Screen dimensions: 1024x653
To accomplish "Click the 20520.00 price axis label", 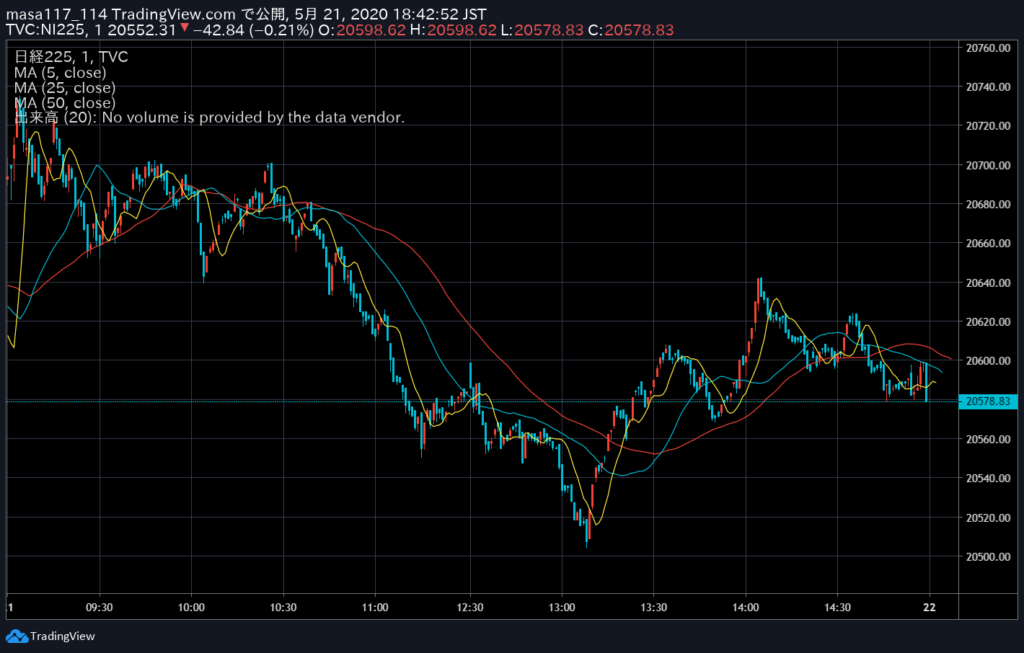I will [x=988, y=518].
